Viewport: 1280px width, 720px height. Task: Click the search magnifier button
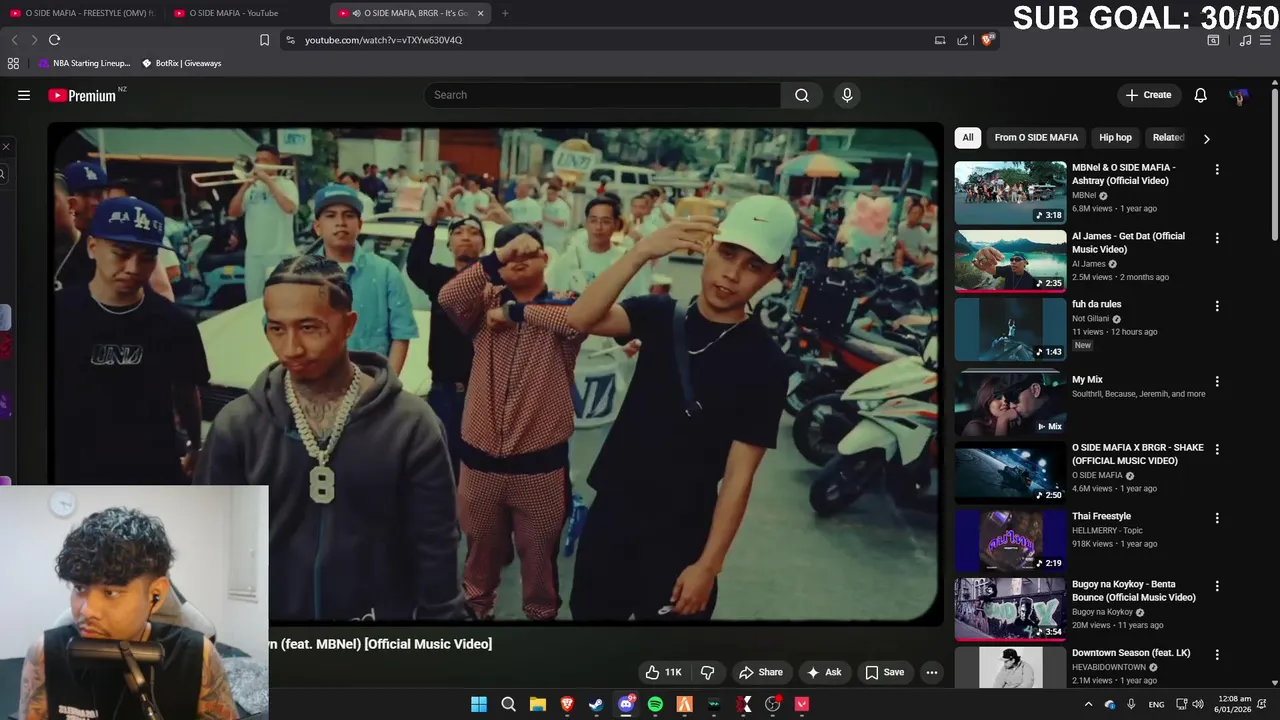click(802, 95)
